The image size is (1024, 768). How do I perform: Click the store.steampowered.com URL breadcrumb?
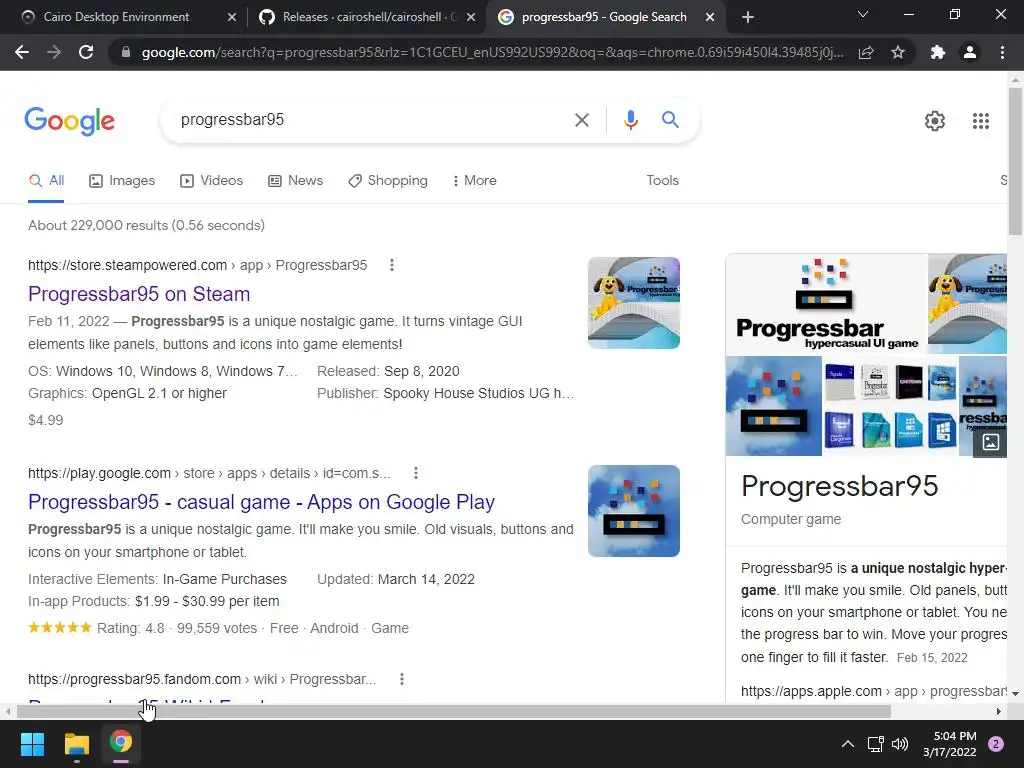click(x=197, y=265)
